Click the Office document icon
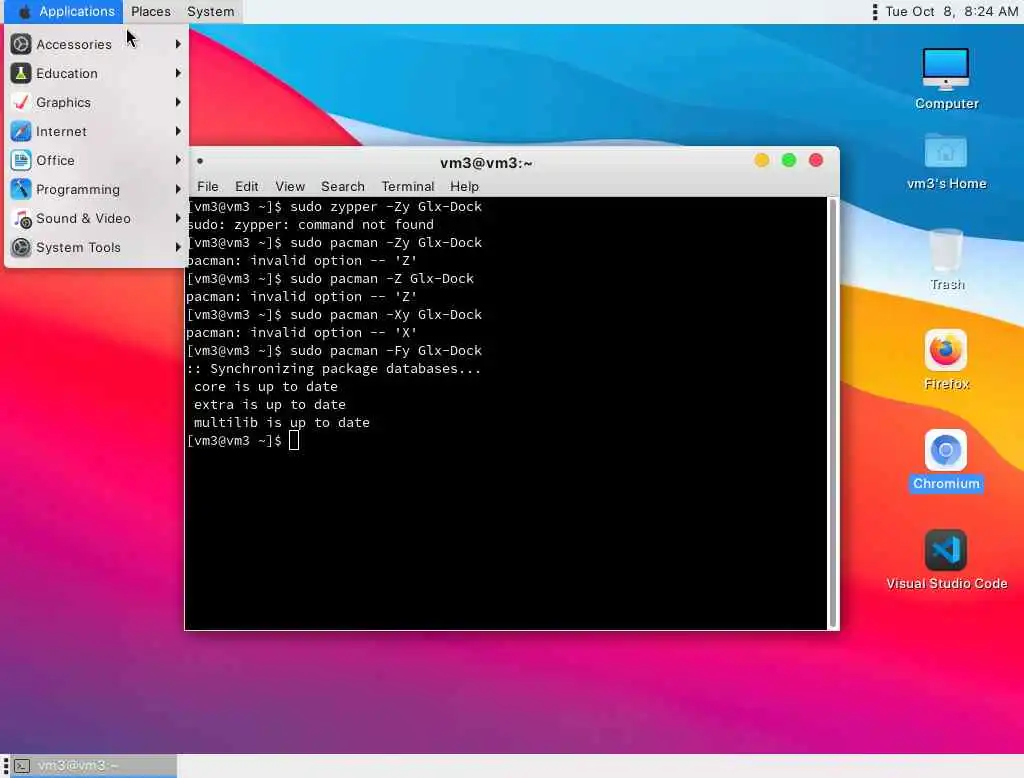This screenshot has width=1024, height=778. coord(21,160)
